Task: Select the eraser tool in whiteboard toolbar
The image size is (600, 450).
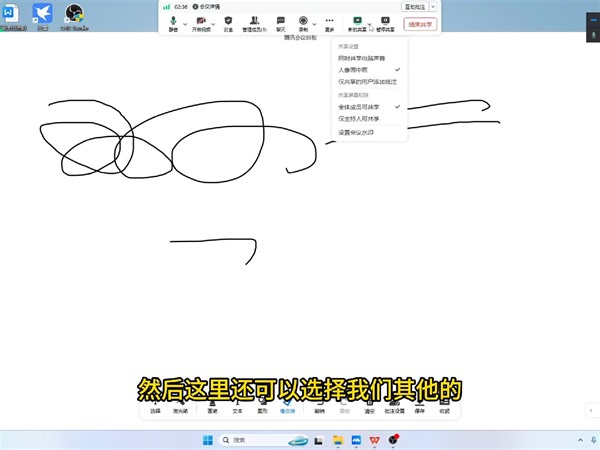Action: pyautogui.click(x=287, y=408)
